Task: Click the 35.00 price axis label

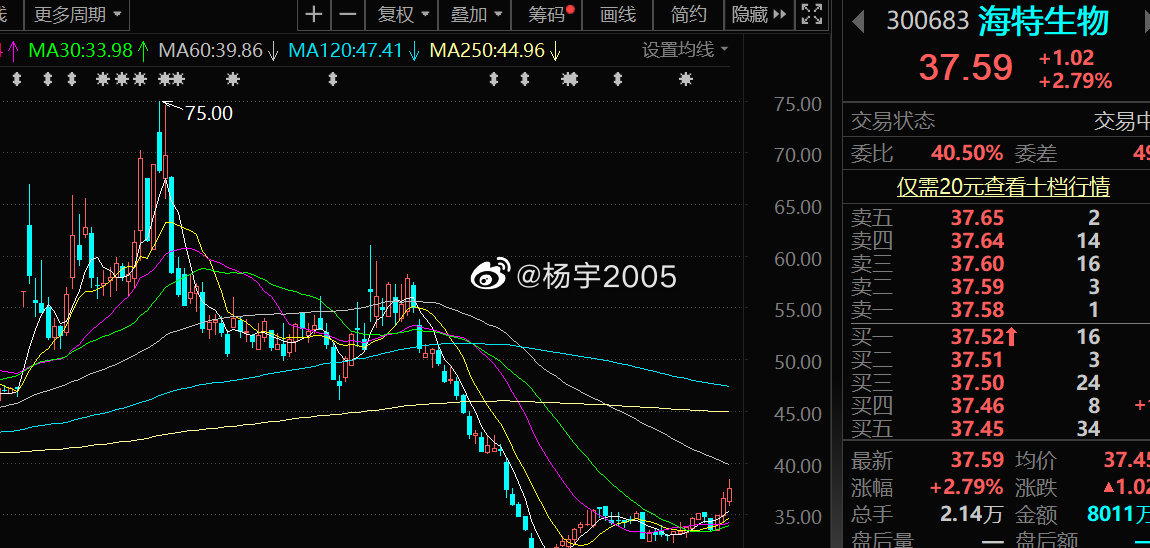Action: (x=797, y=517)
